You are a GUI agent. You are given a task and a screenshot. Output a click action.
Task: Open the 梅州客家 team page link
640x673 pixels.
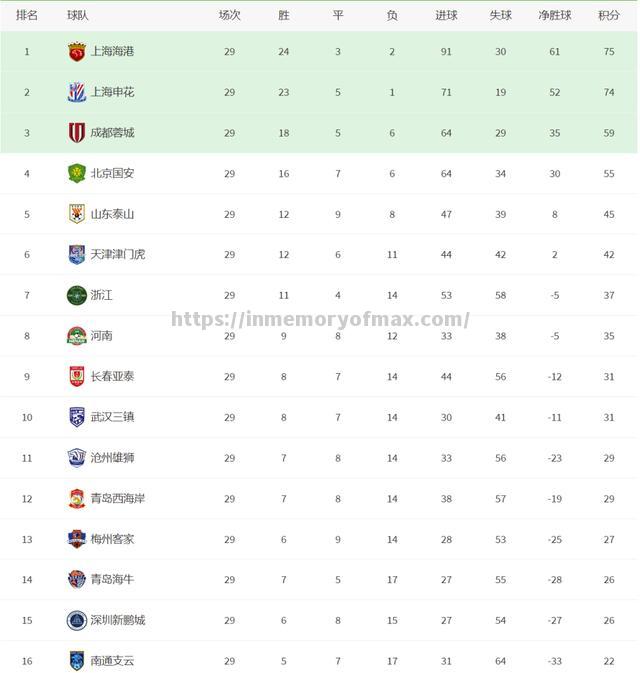pos(112,539)
